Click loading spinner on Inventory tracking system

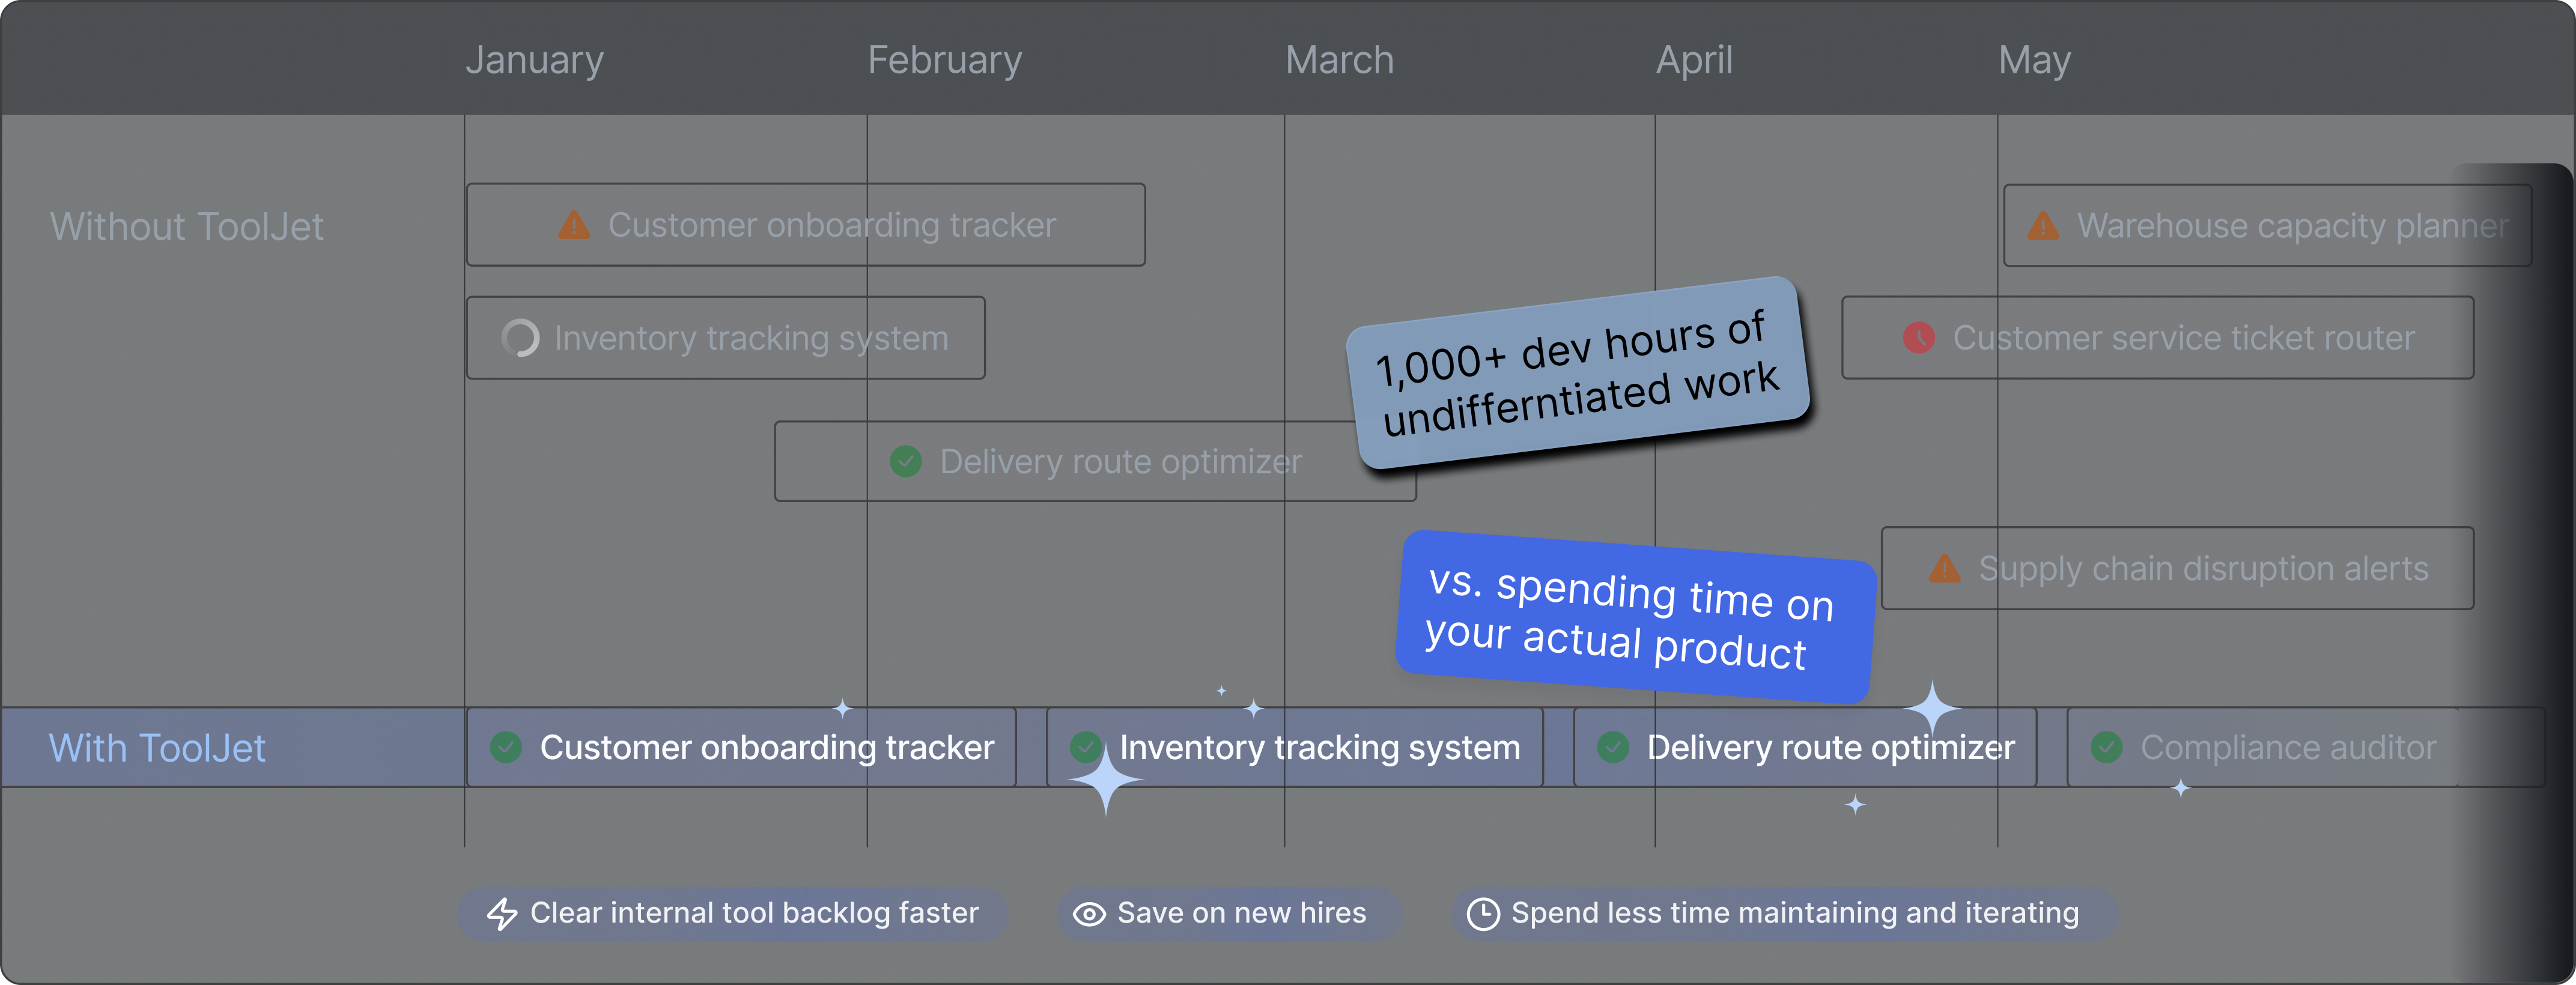click(520, 338)
